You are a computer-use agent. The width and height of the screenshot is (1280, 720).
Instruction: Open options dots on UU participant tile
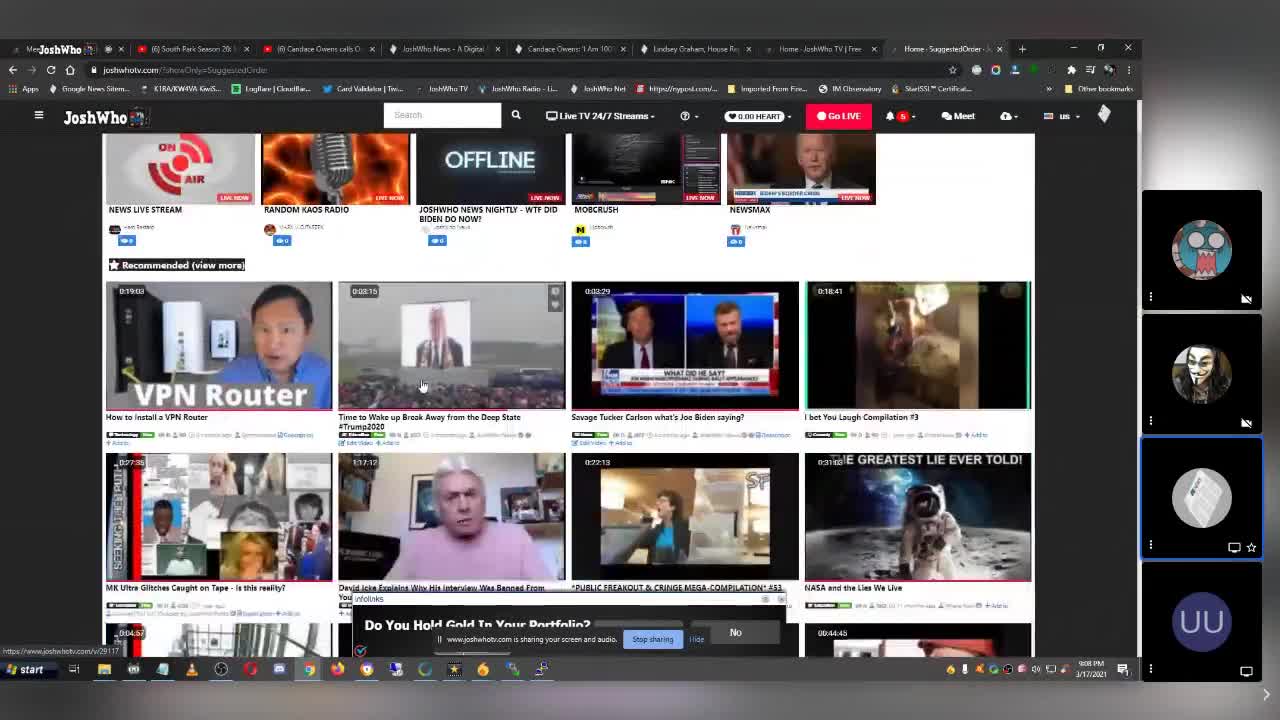(1151, 669)
